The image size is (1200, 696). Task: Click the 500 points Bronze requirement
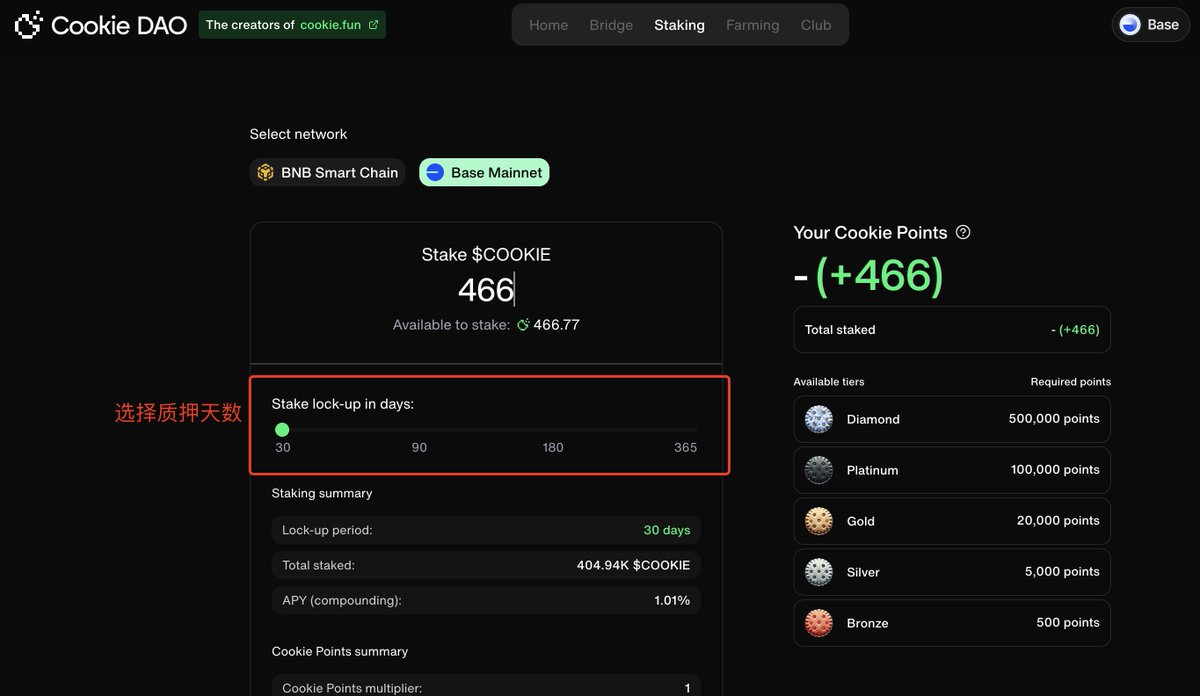tap(1068, 623)
